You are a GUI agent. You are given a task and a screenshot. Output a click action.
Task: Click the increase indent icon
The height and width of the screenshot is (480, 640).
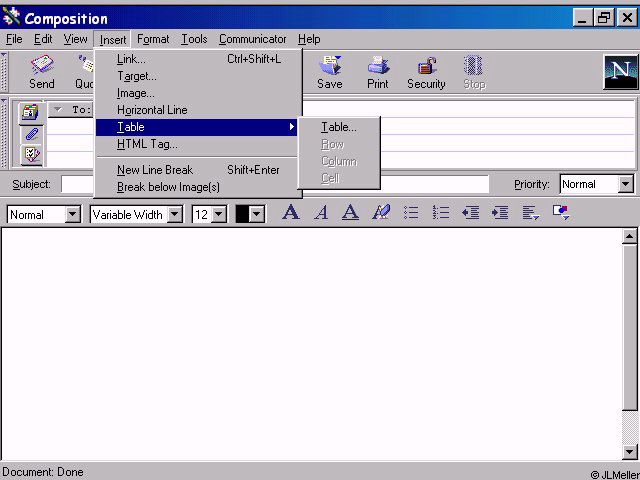pos(500,212)
